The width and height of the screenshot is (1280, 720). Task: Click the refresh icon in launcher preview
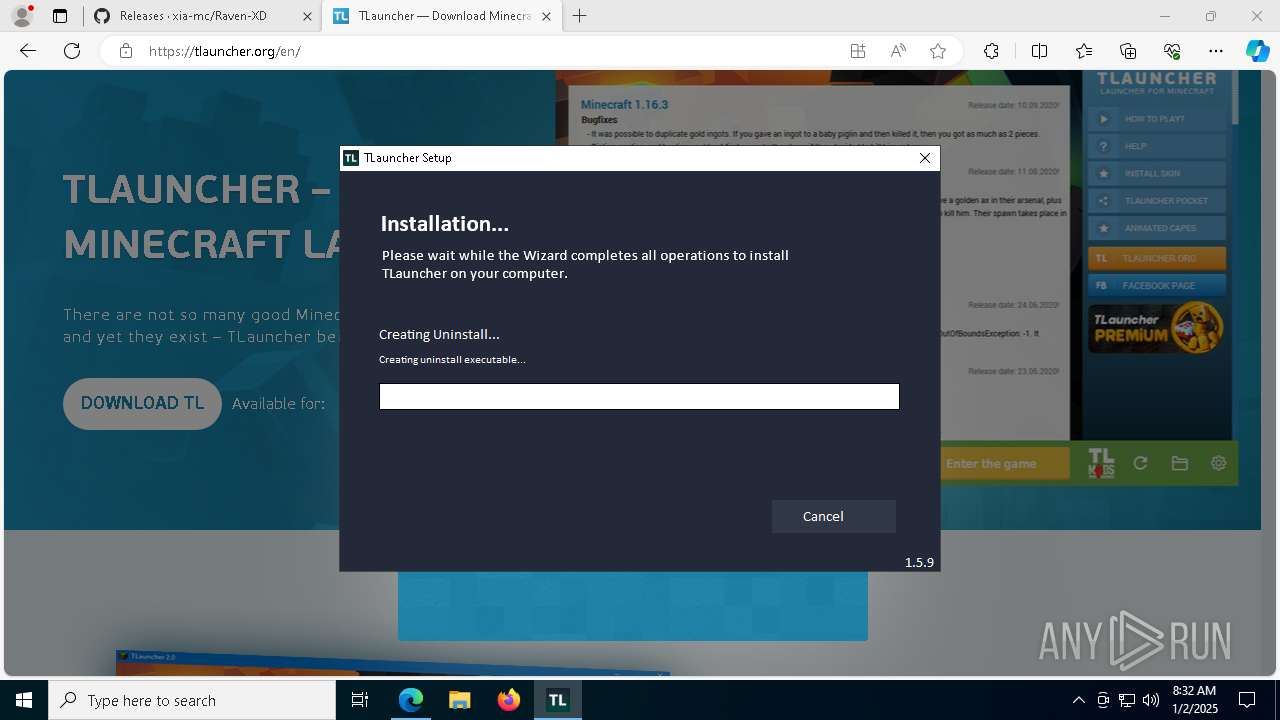1140,463
